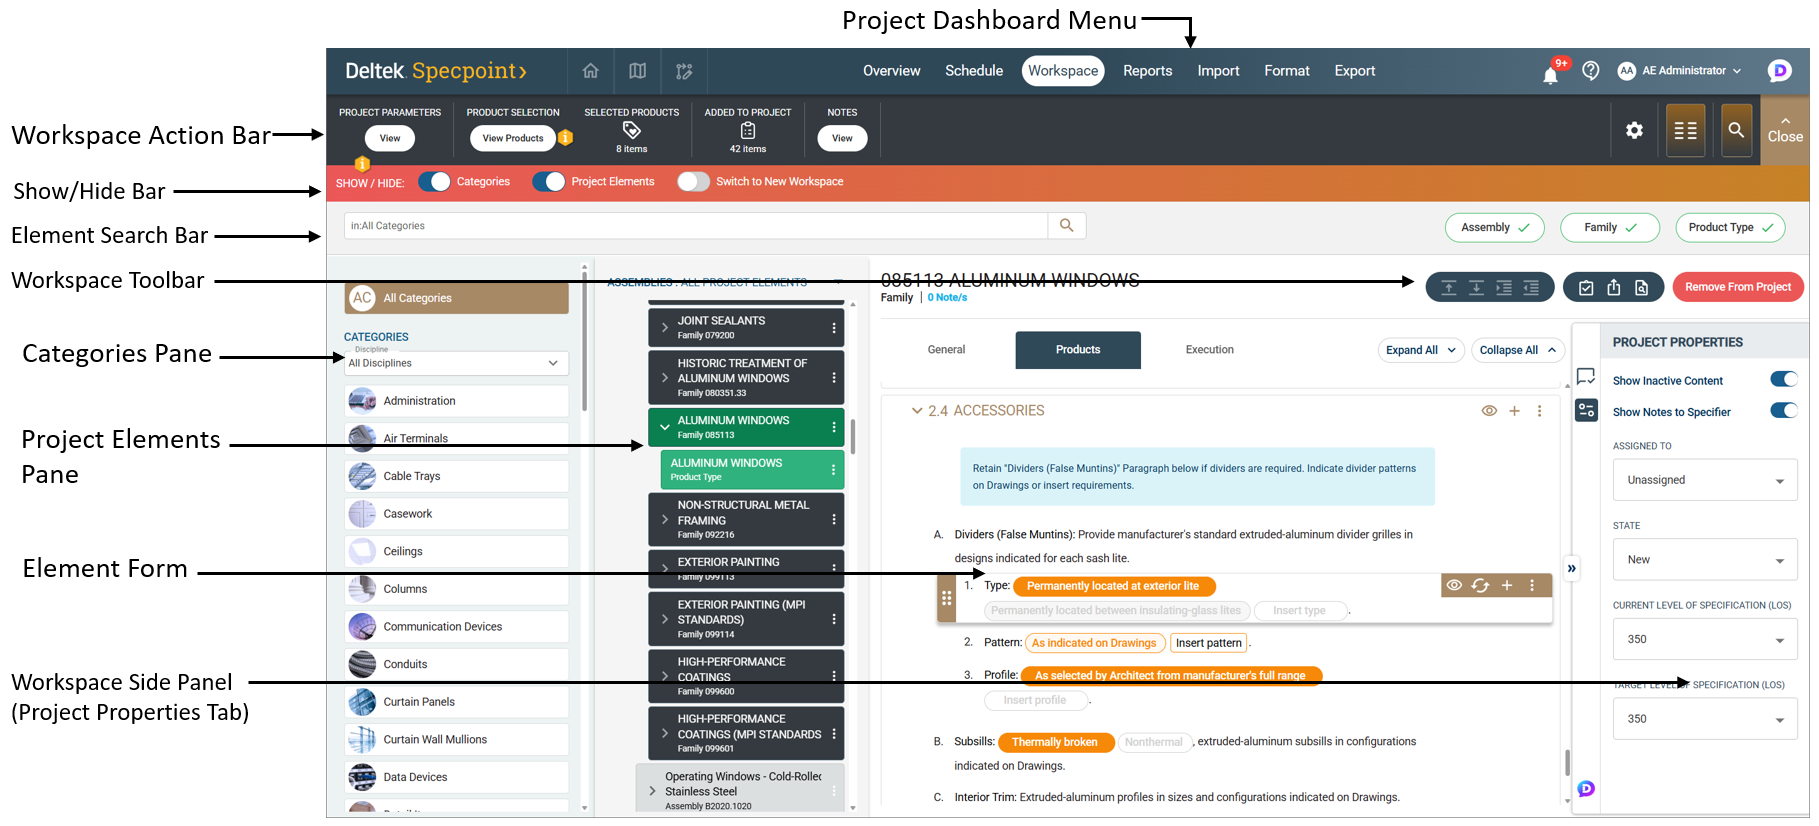Screen dimensions: 1819x826
Task: Click the magnifier icon in action bar
Action: [1736, 130]
